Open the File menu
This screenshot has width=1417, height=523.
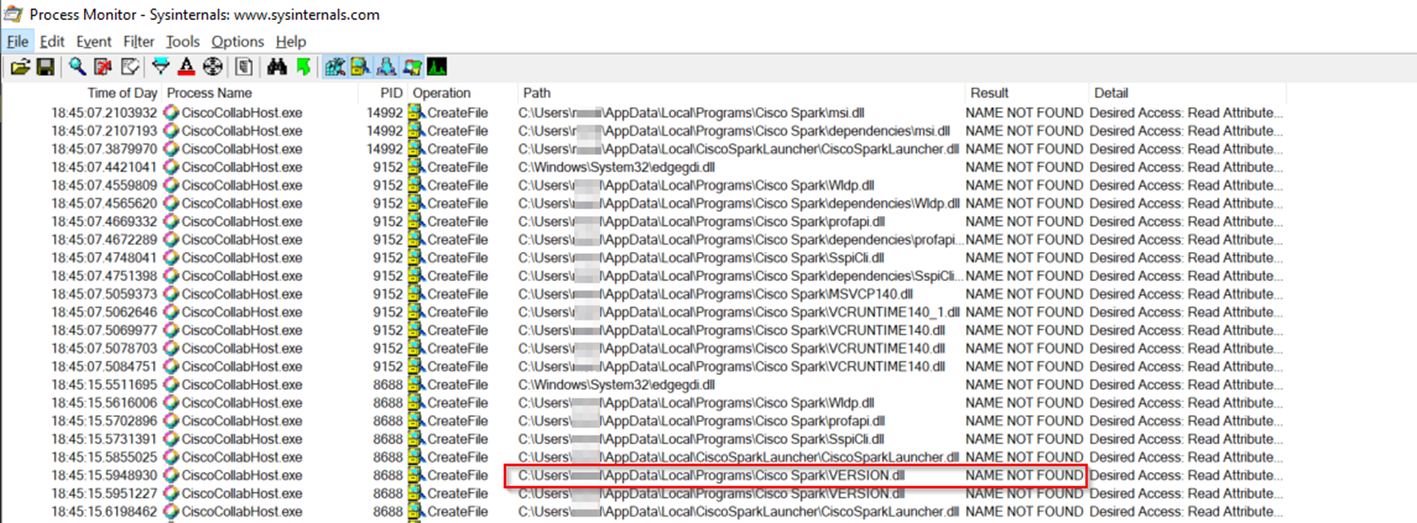tap(18, 41)
